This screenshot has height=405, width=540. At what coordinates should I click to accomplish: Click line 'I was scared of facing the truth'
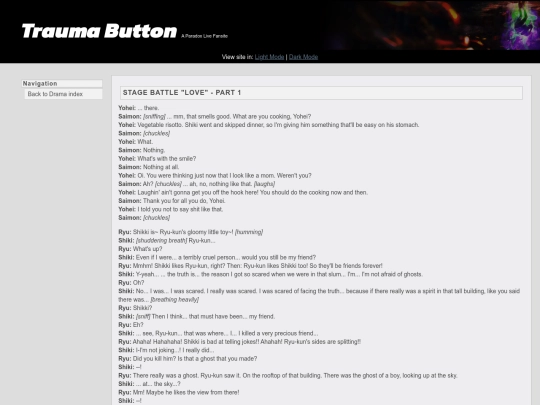click(319, 295)
